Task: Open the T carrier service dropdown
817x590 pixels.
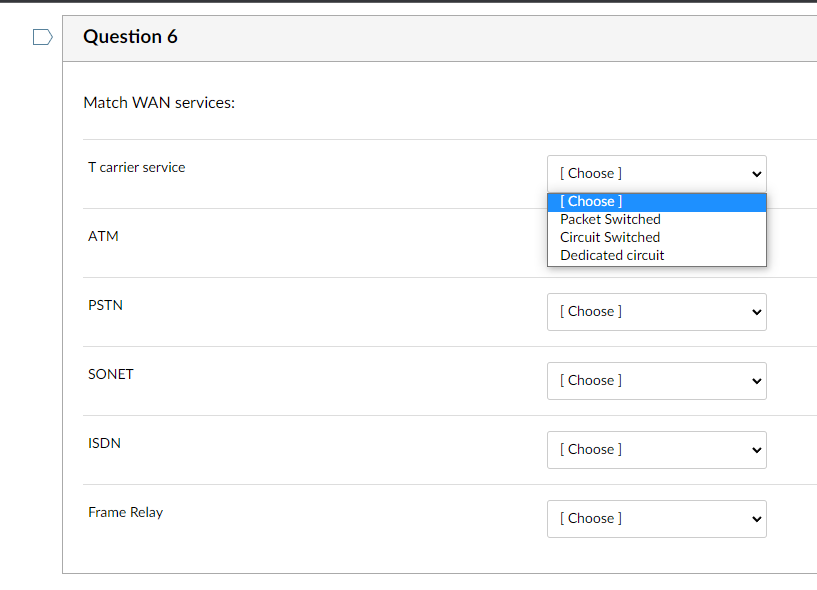Action: [657, 174]
